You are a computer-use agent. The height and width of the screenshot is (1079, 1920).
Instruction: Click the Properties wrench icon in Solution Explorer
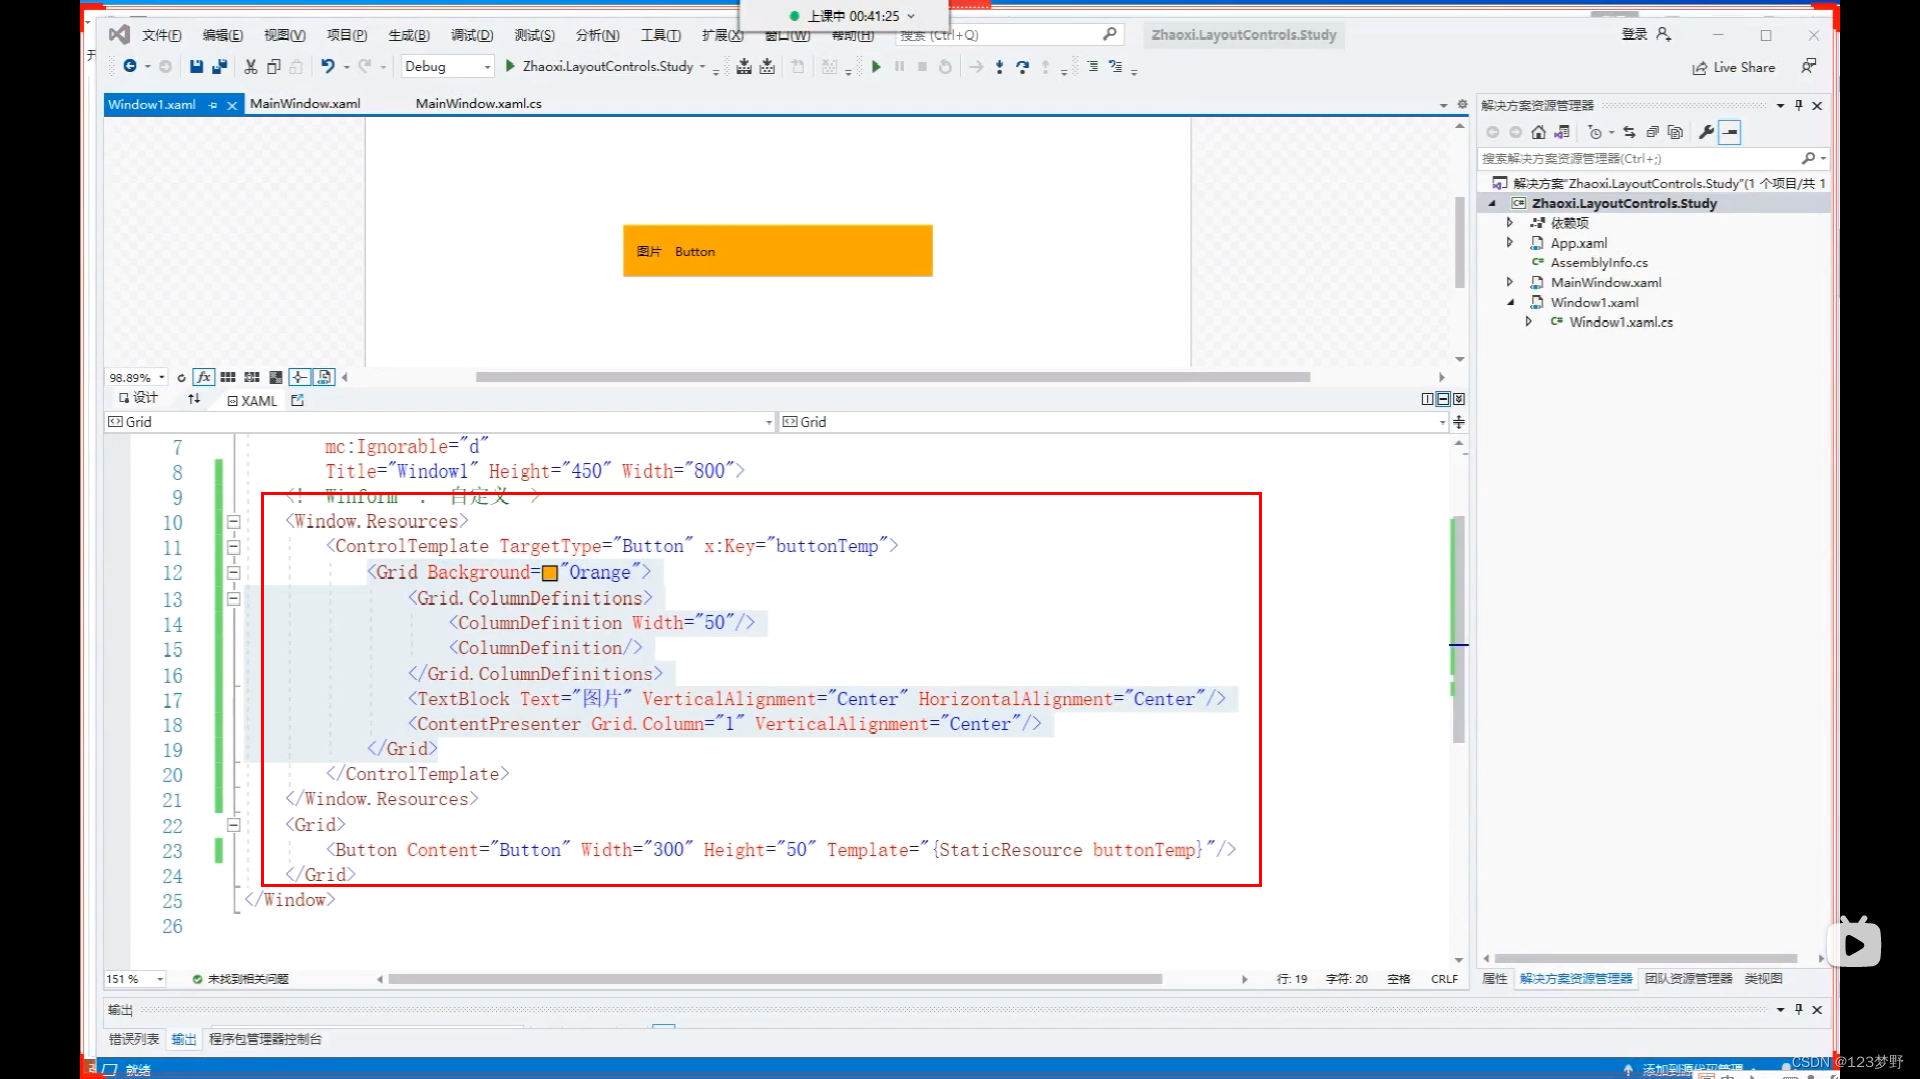click(1706, 132)
